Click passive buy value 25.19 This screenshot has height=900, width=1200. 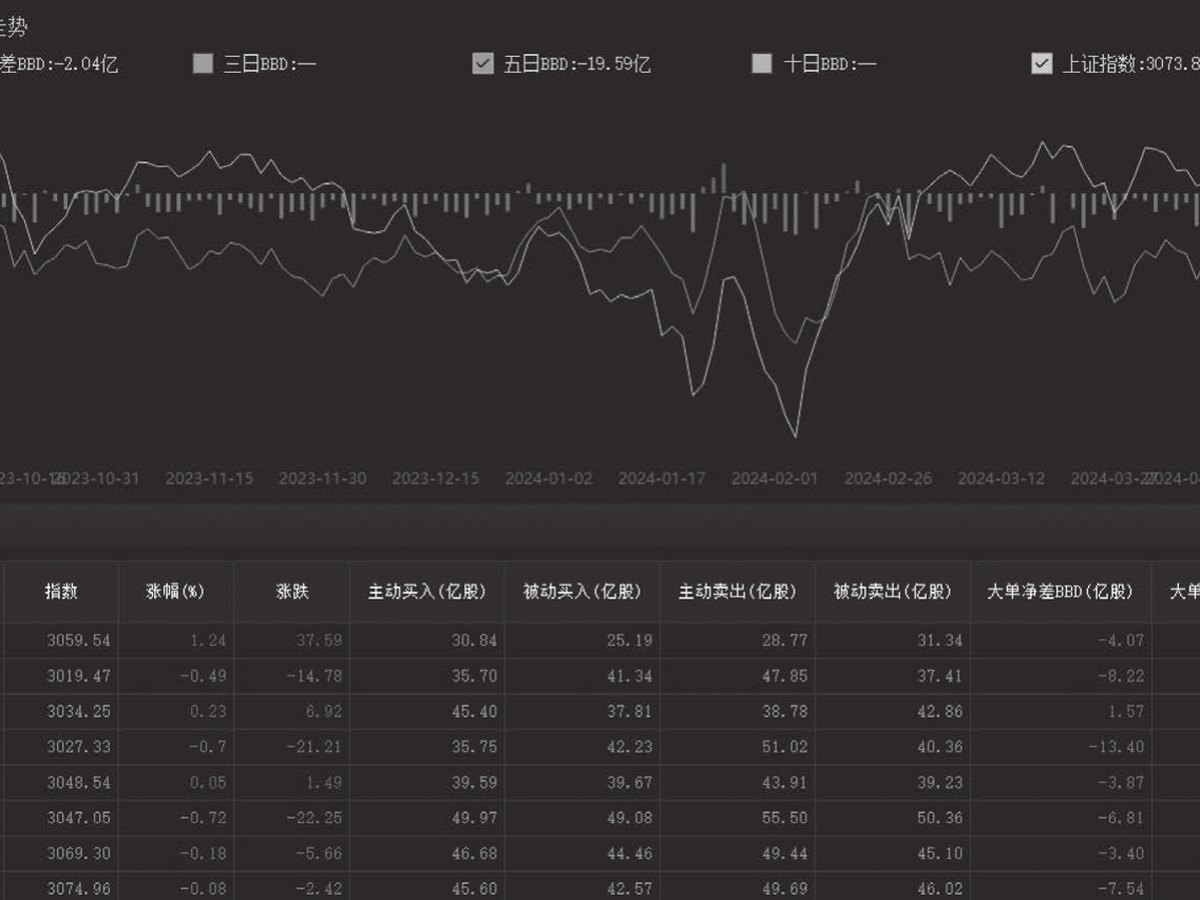(x=582, y=640)
